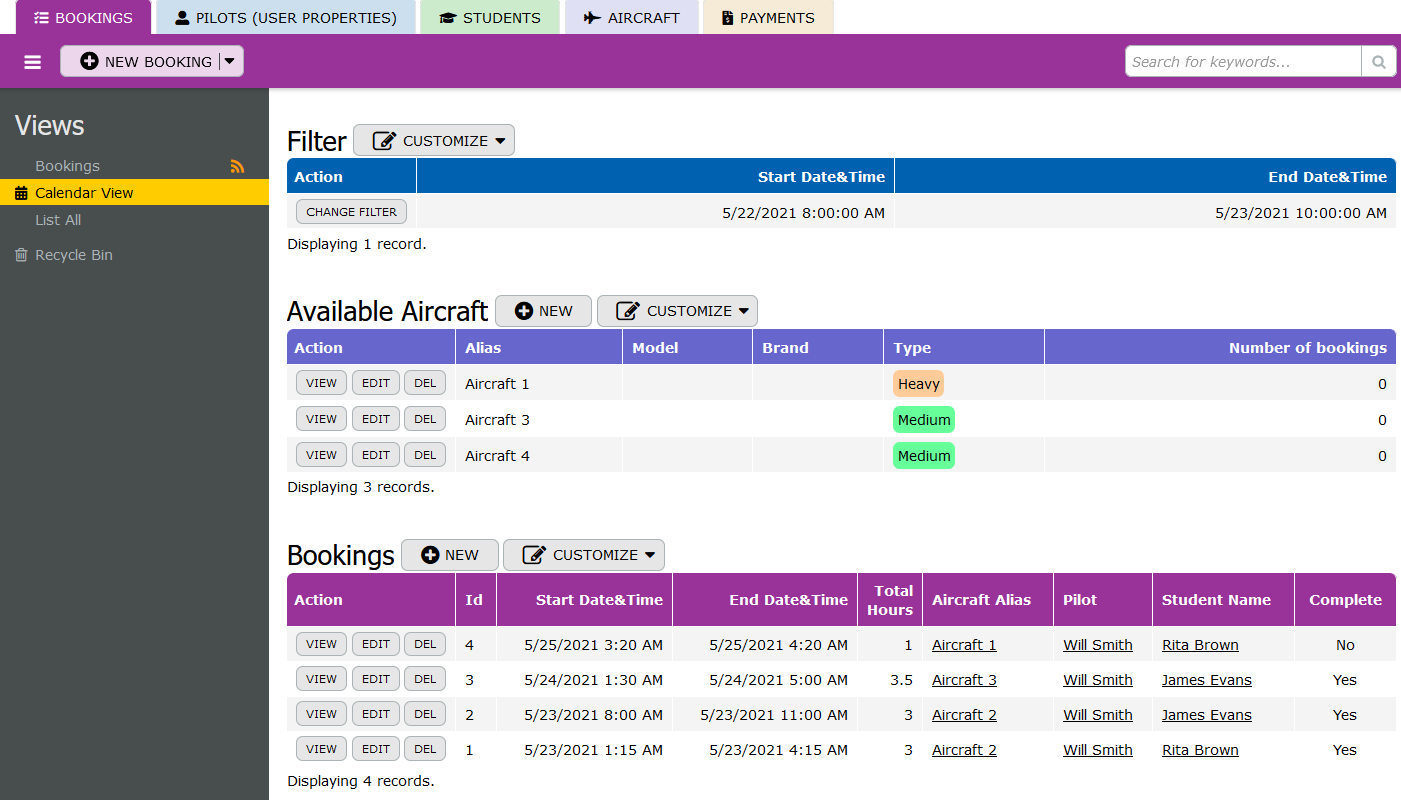
Task: Click the Aircraft 3 link in Bookings
Action: [x=964, y=680]
